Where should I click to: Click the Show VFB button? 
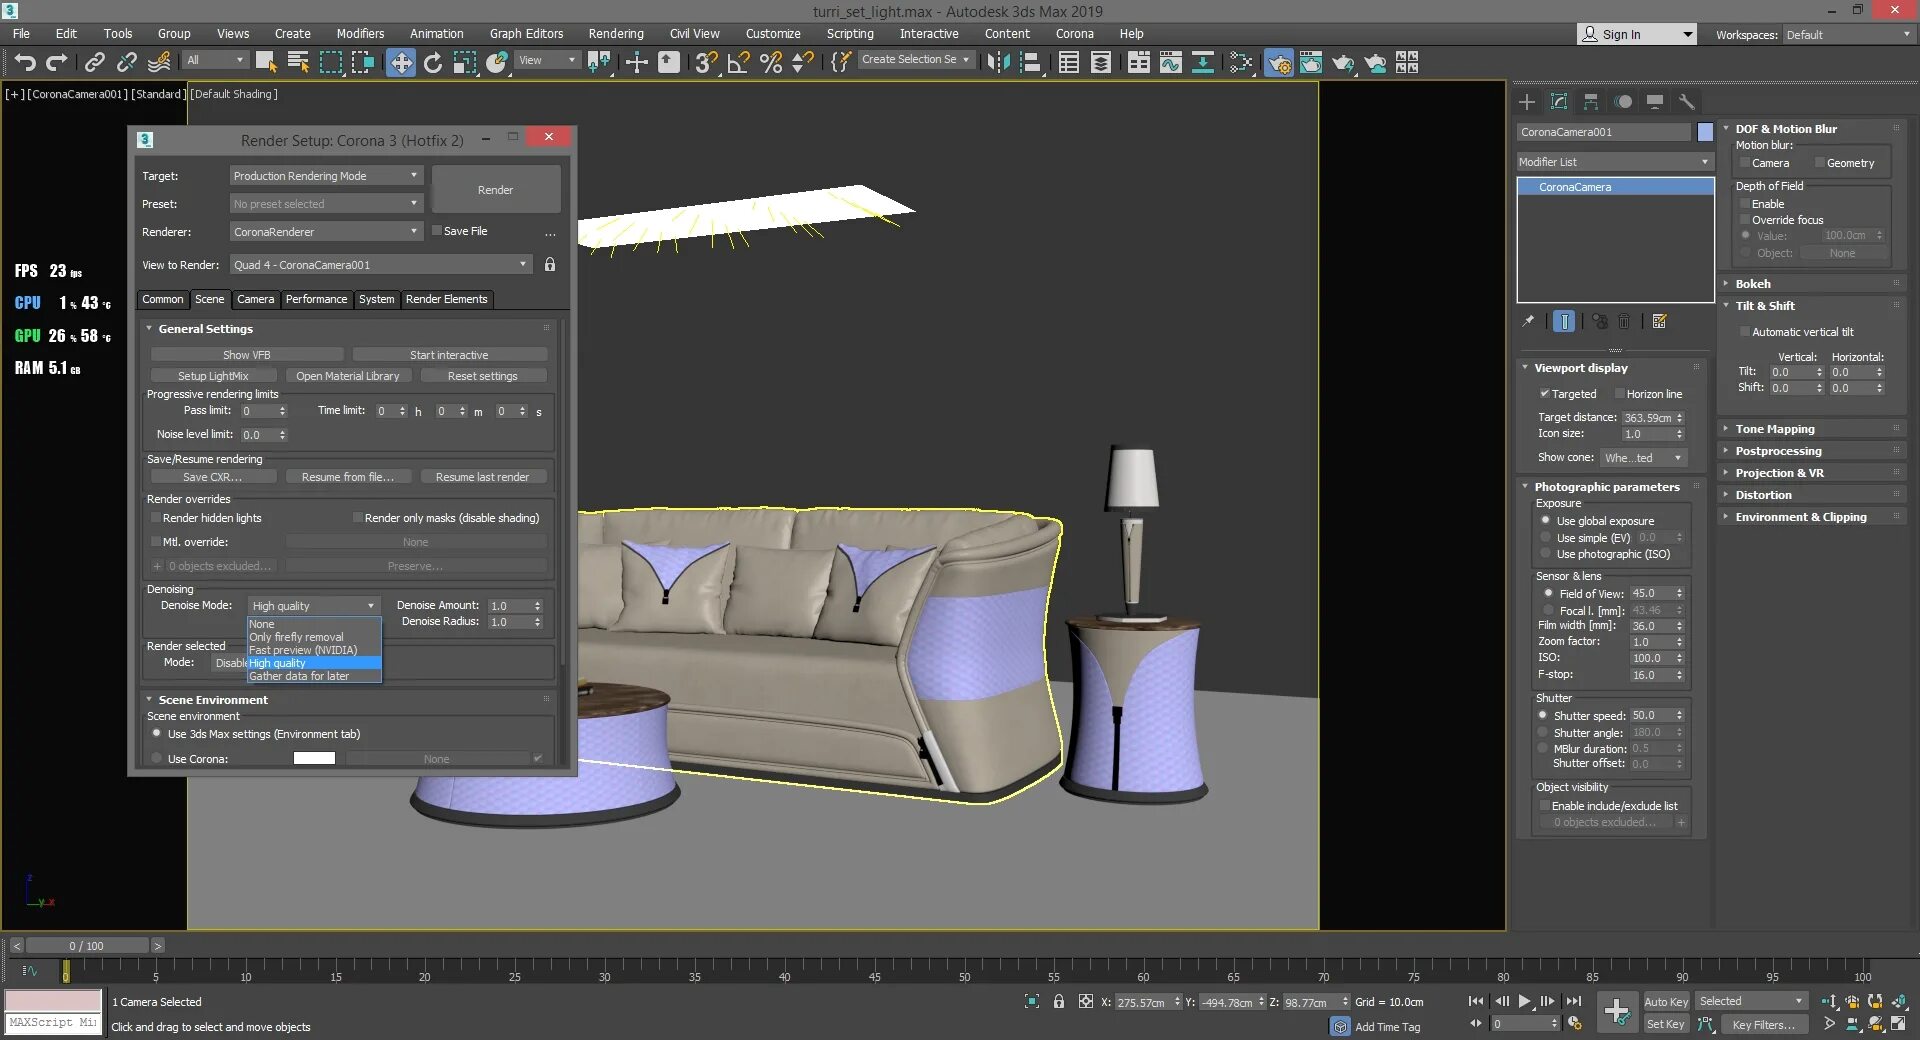(247, 355)
